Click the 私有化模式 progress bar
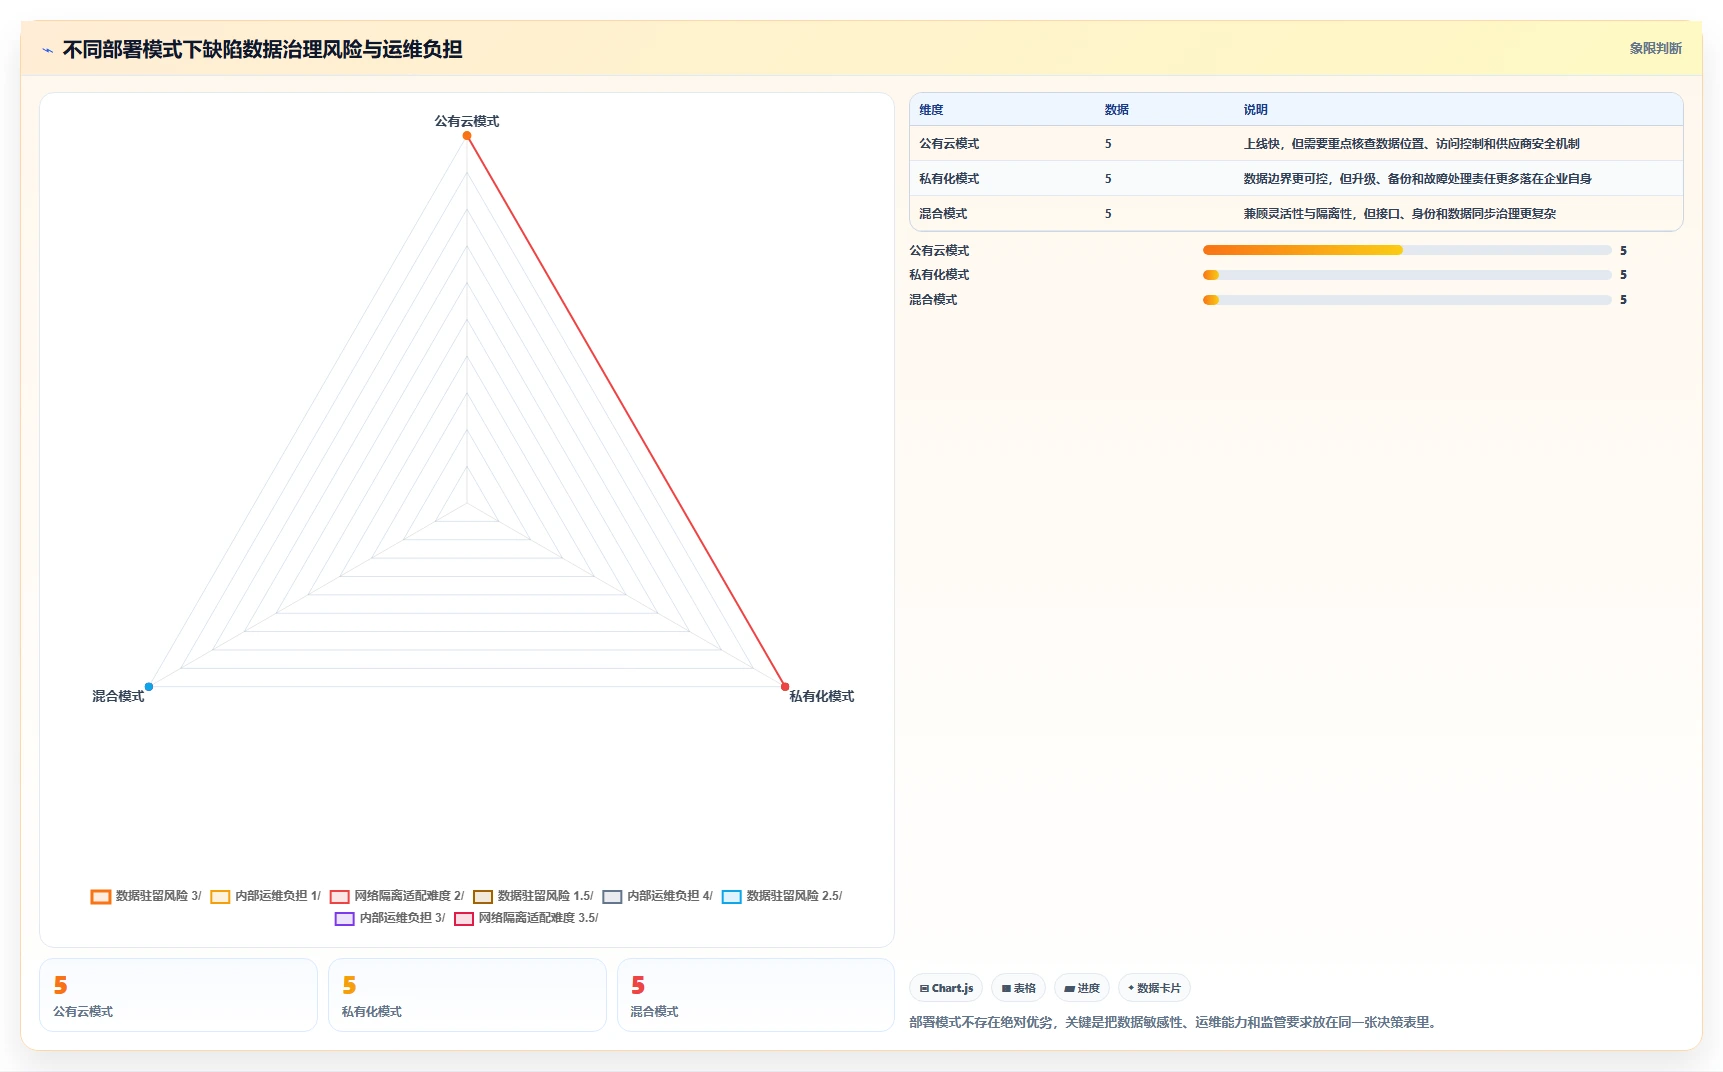This screenshot has width=1723, height=1072. click(x=1407, y=275)
